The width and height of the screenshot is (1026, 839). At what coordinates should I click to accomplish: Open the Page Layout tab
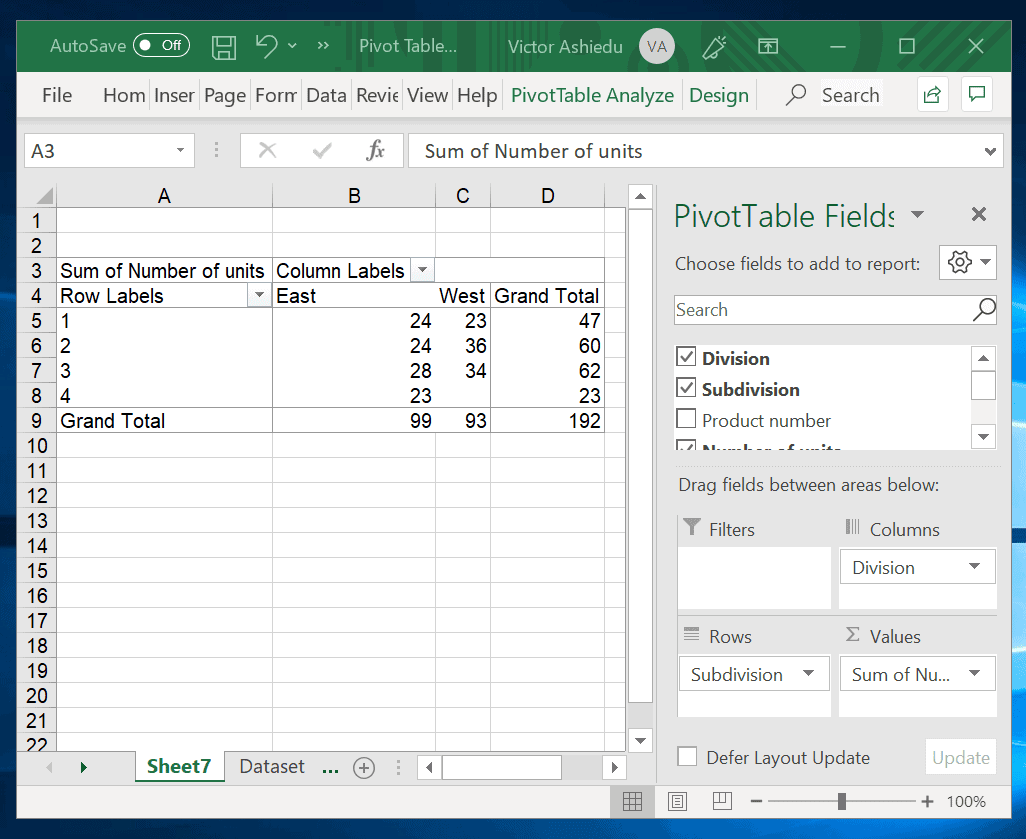pyautogui.click(x=224, y=95)
